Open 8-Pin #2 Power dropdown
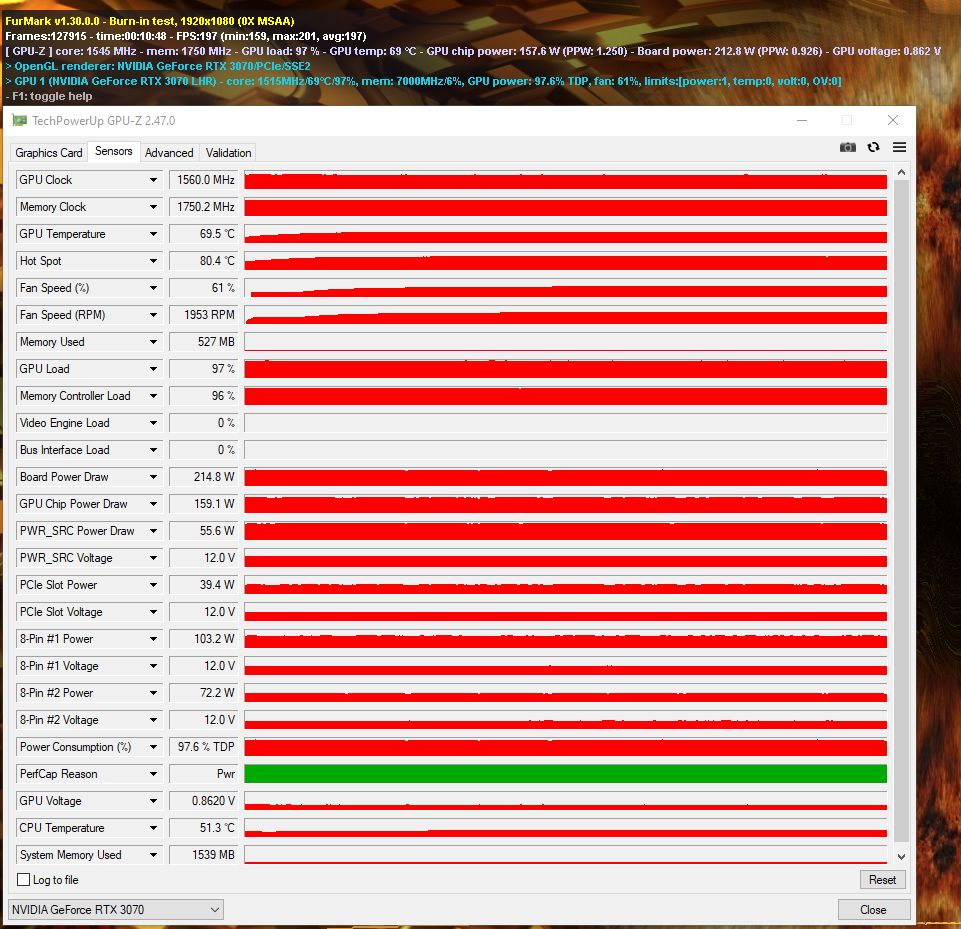The width and height of the screenshot is (961, 929). 153,692
